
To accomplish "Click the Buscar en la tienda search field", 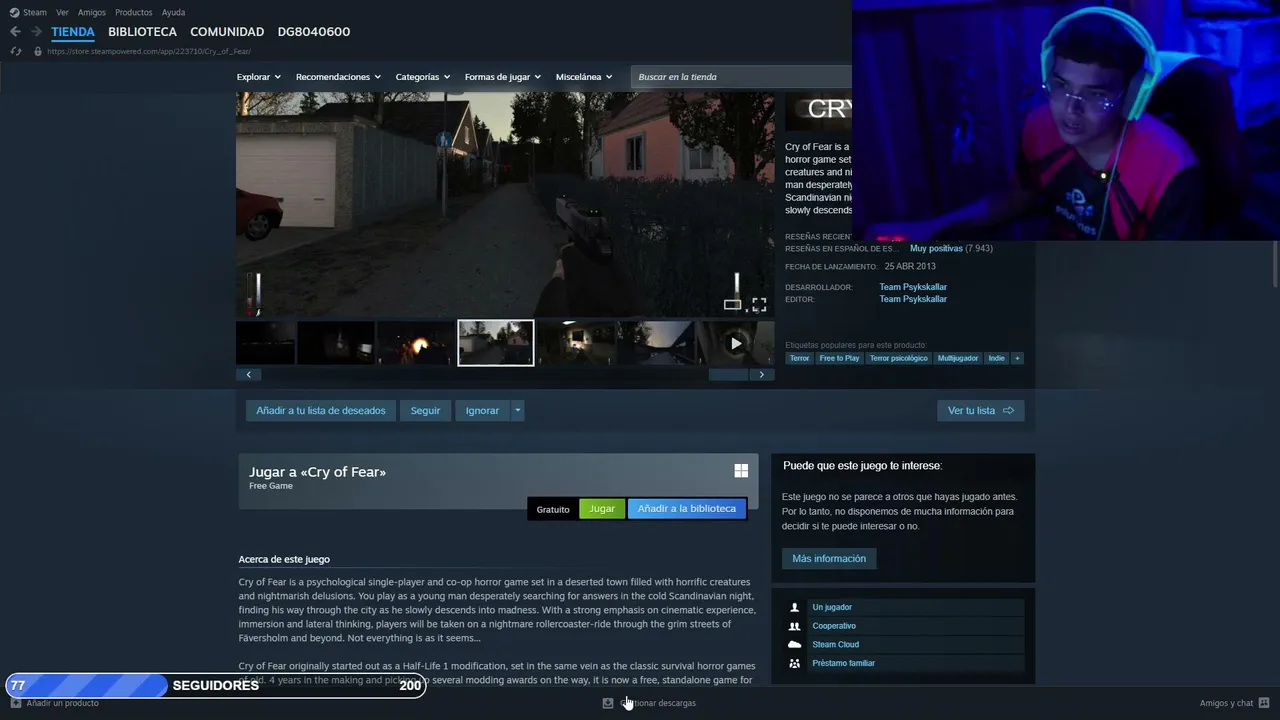I will [740, 77].
